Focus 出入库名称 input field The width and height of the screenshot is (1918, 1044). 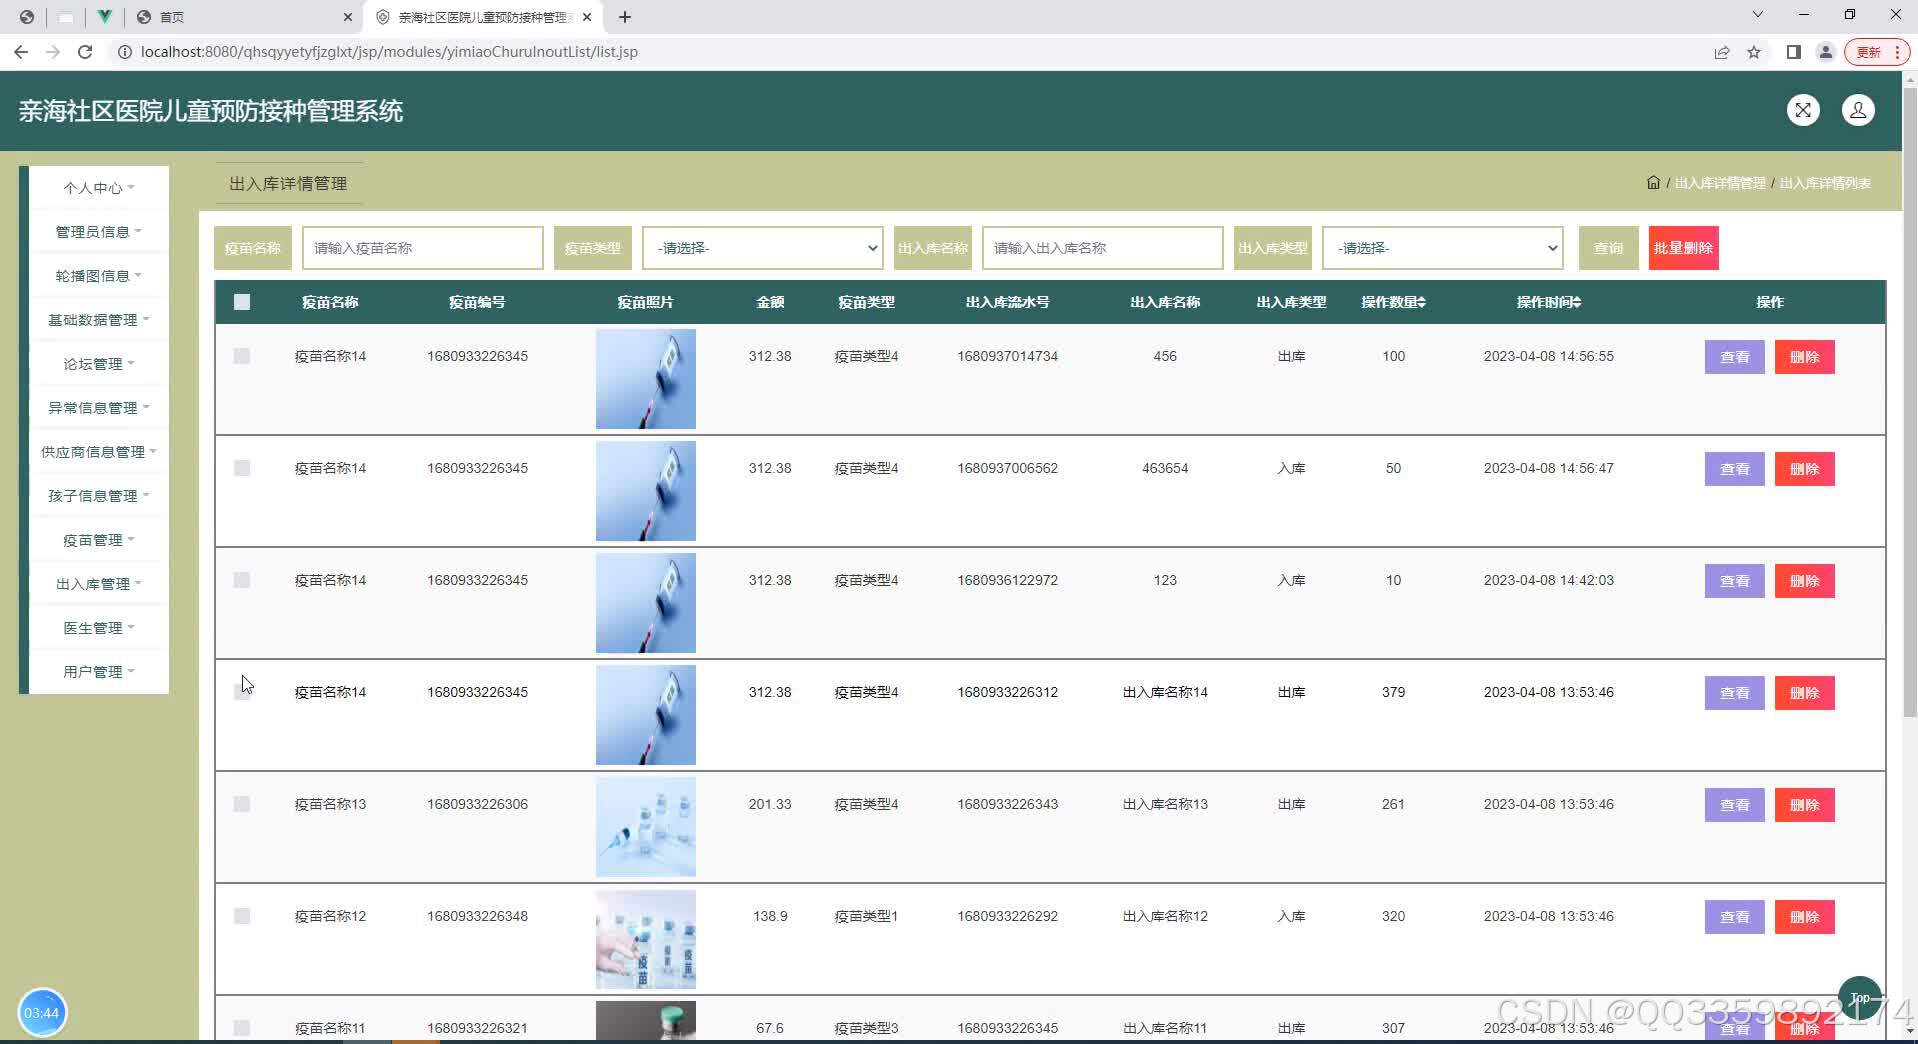[1103, 248]
